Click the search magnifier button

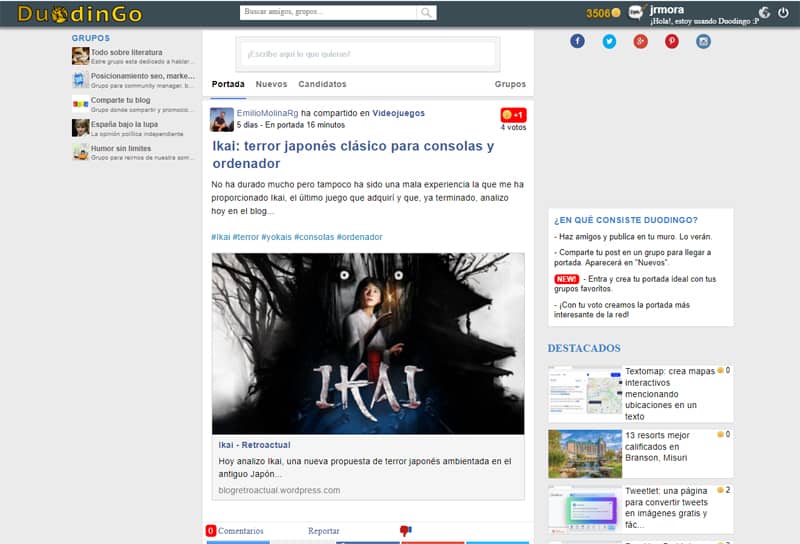426,12
